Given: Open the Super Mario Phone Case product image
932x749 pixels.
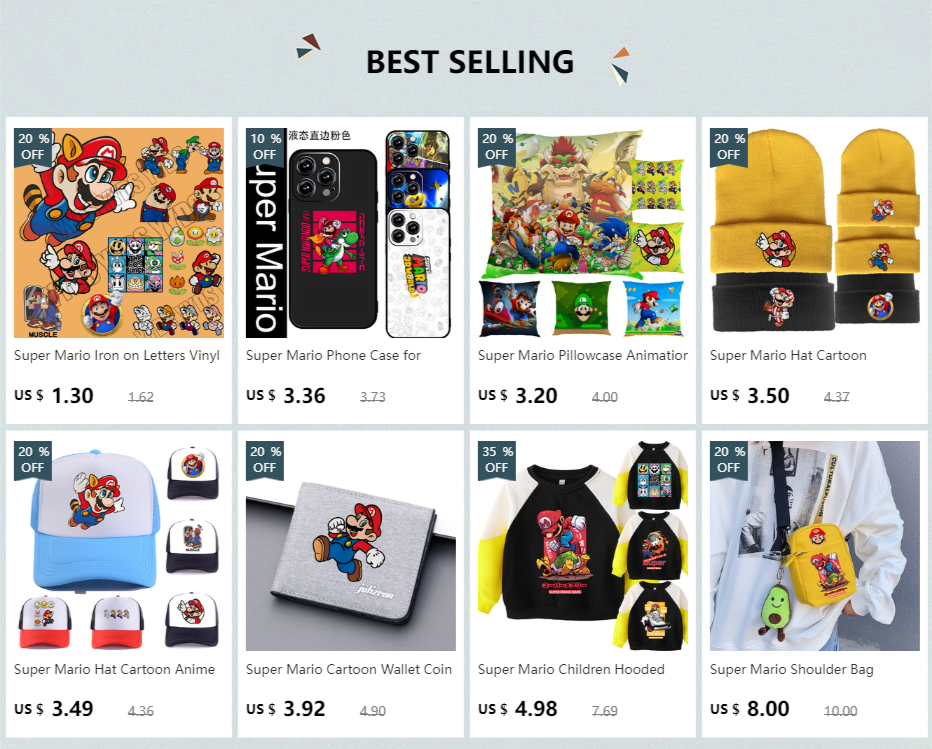Looking at the screenshot, I should pyautogui.click(x=351, y=233).
